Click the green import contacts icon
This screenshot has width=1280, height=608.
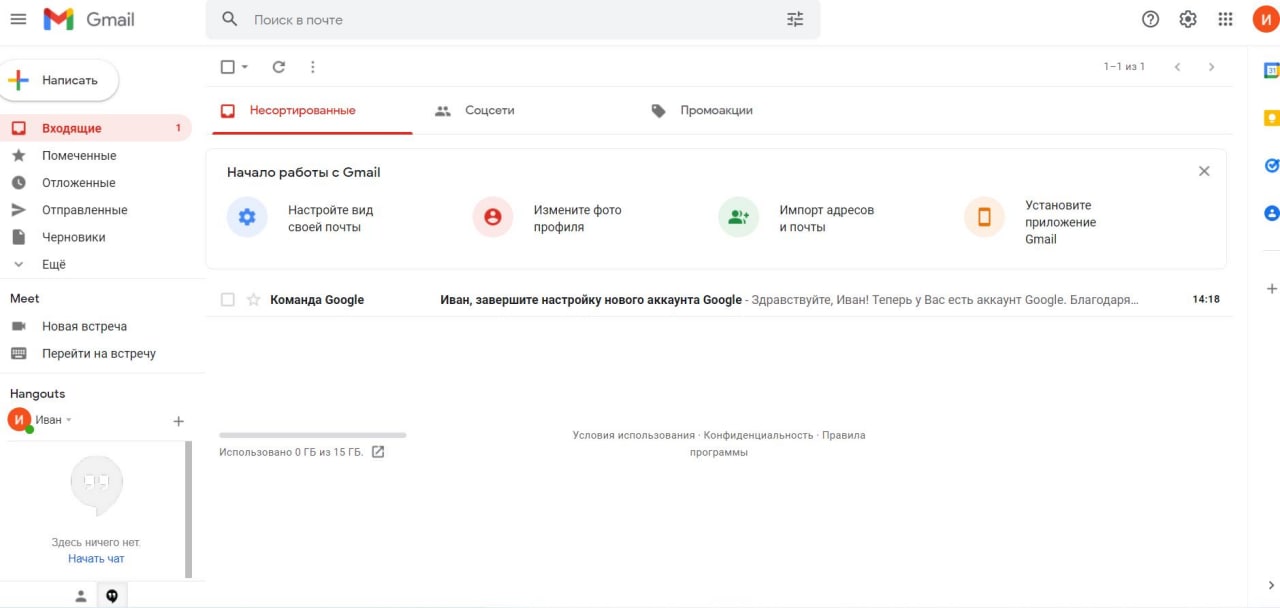738,217
